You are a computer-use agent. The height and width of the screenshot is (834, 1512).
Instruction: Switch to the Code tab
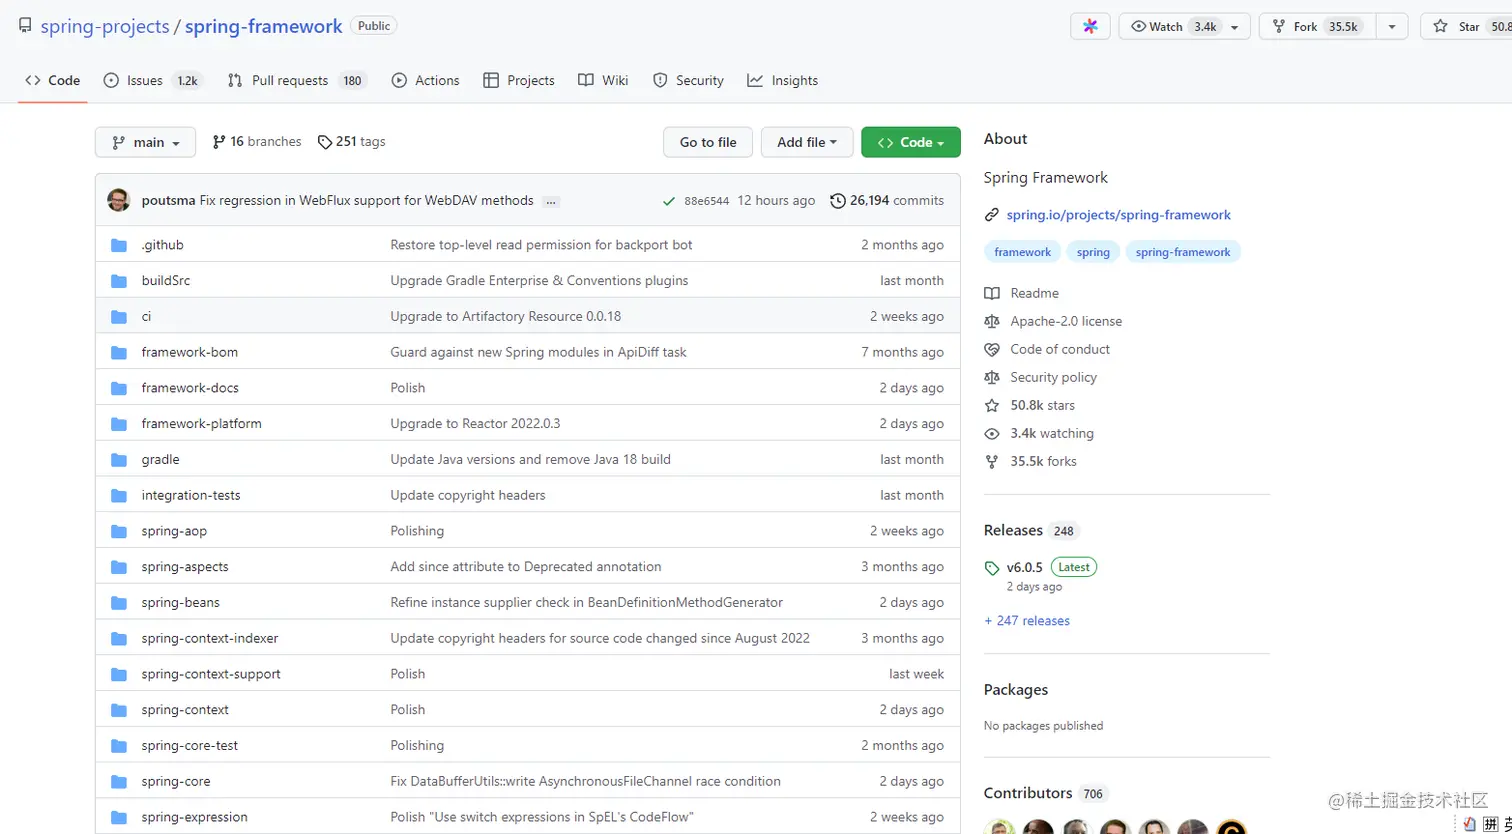[53, 80]
